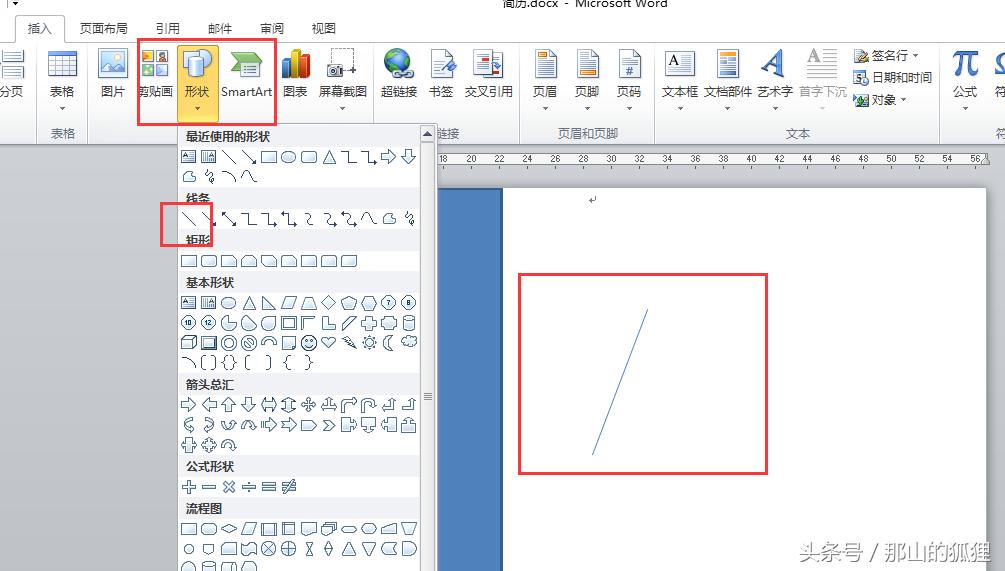Select scribble shape under 线条
The image size is (1005, 571).
(409, 219)
